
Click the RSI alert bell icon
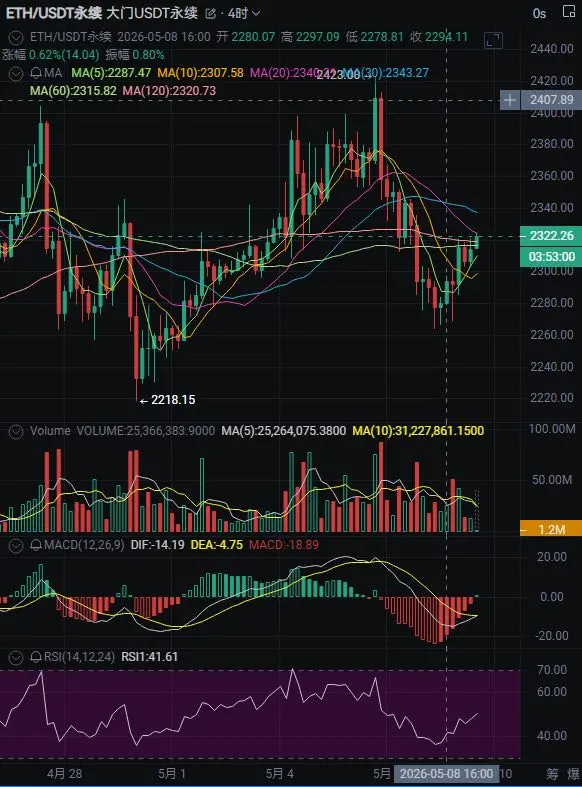pyautogui.click(x=36, y=657)
